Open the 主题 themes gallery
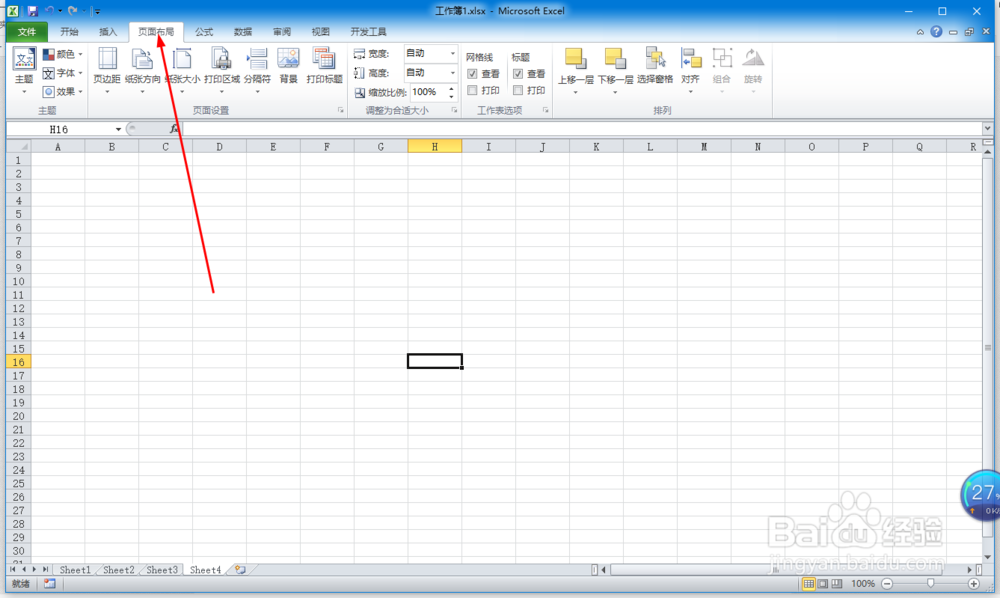This screenshot has height=598, width=1000. coord(24,69)
